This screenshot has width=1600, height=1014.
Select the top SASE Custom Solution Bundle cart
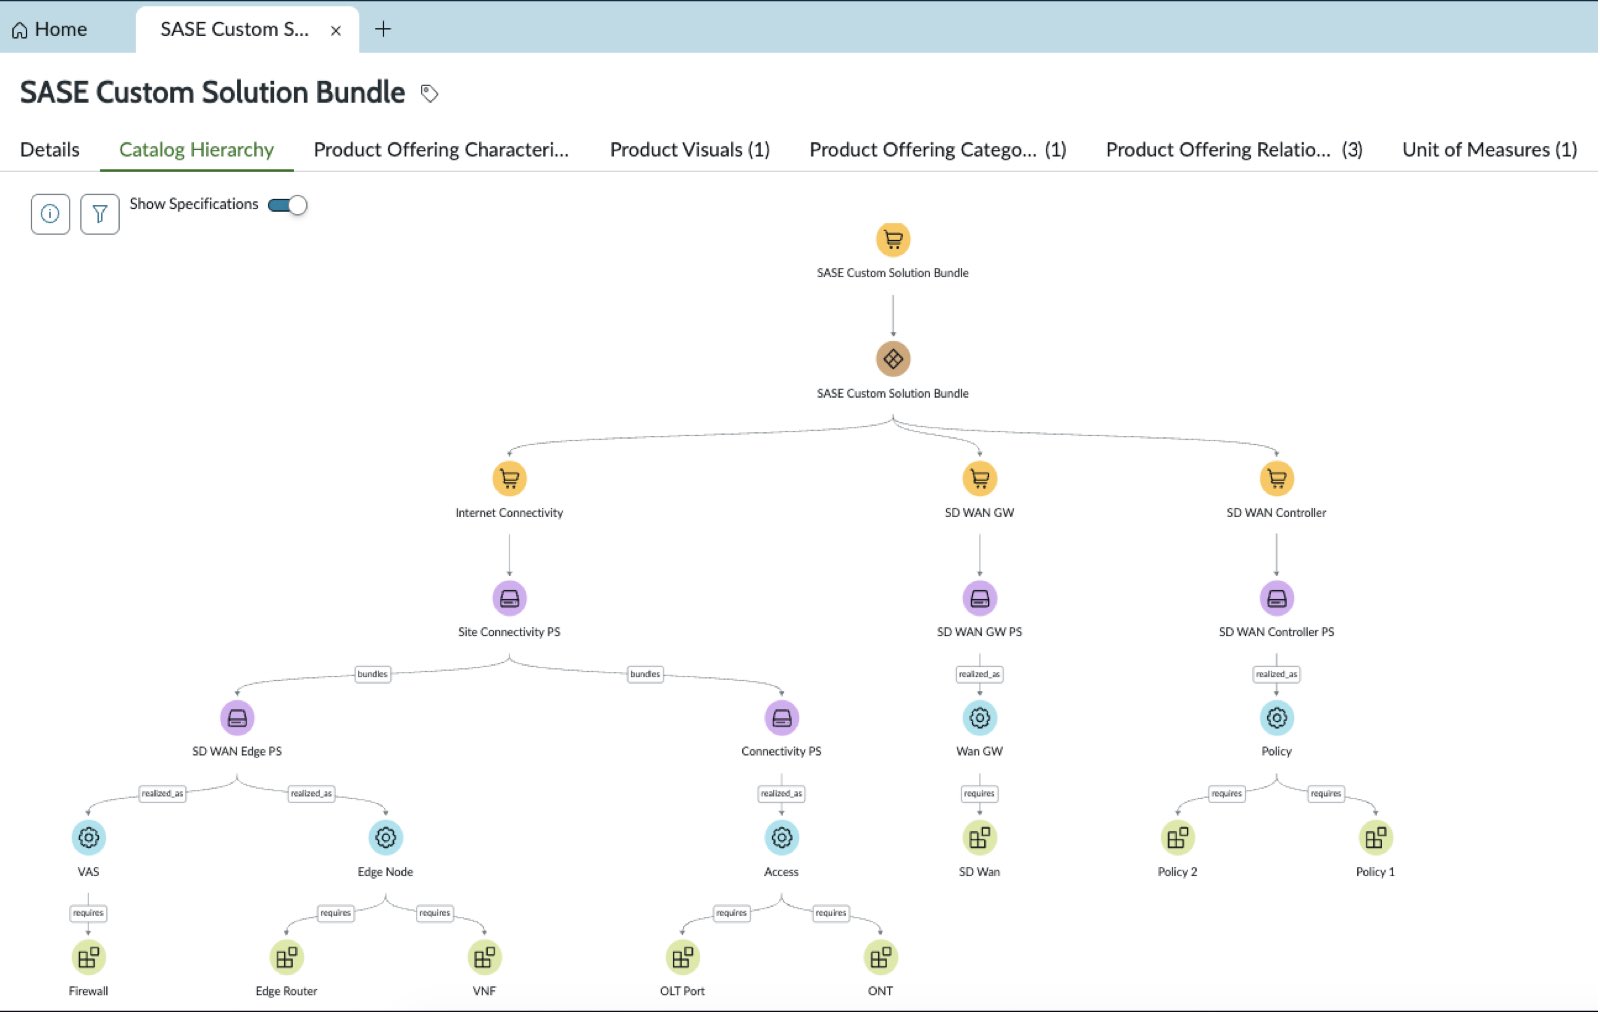893,240
